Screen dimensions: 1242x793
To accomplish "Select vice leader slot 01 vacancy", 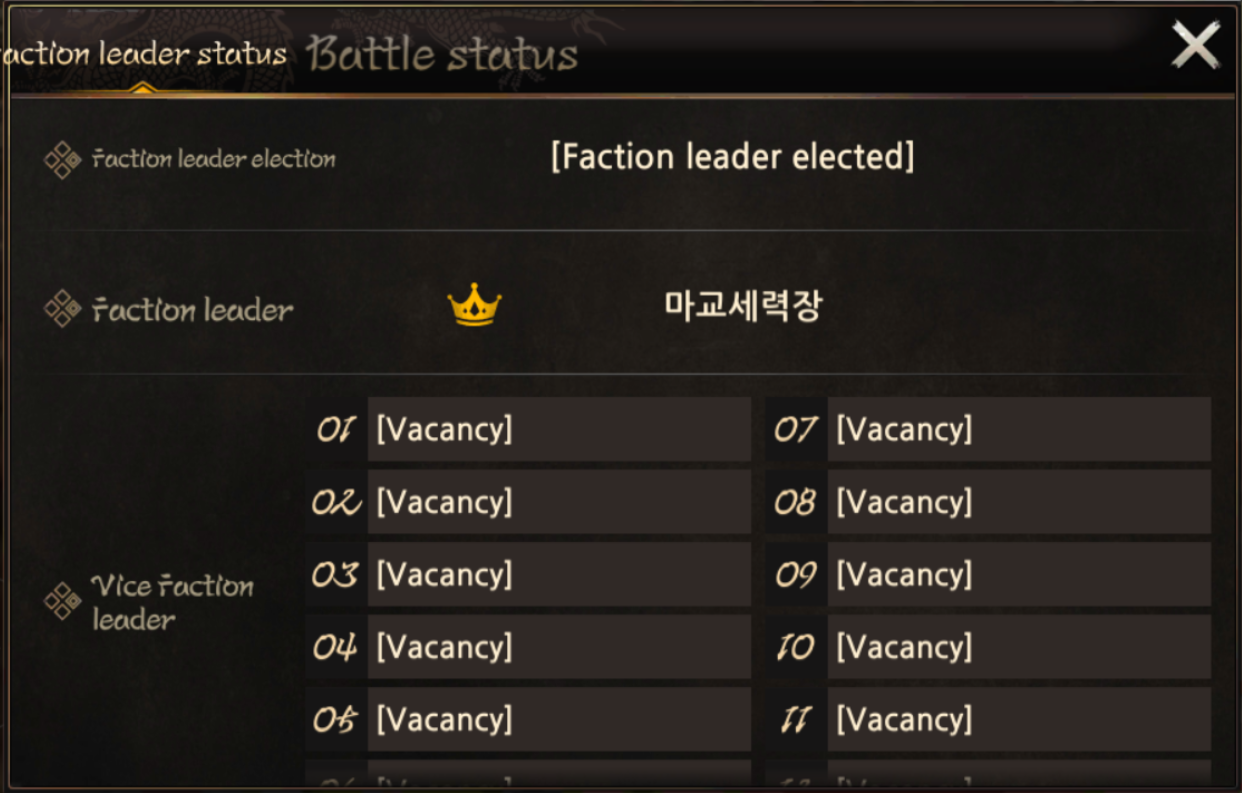I will click(x=558, y=430).
